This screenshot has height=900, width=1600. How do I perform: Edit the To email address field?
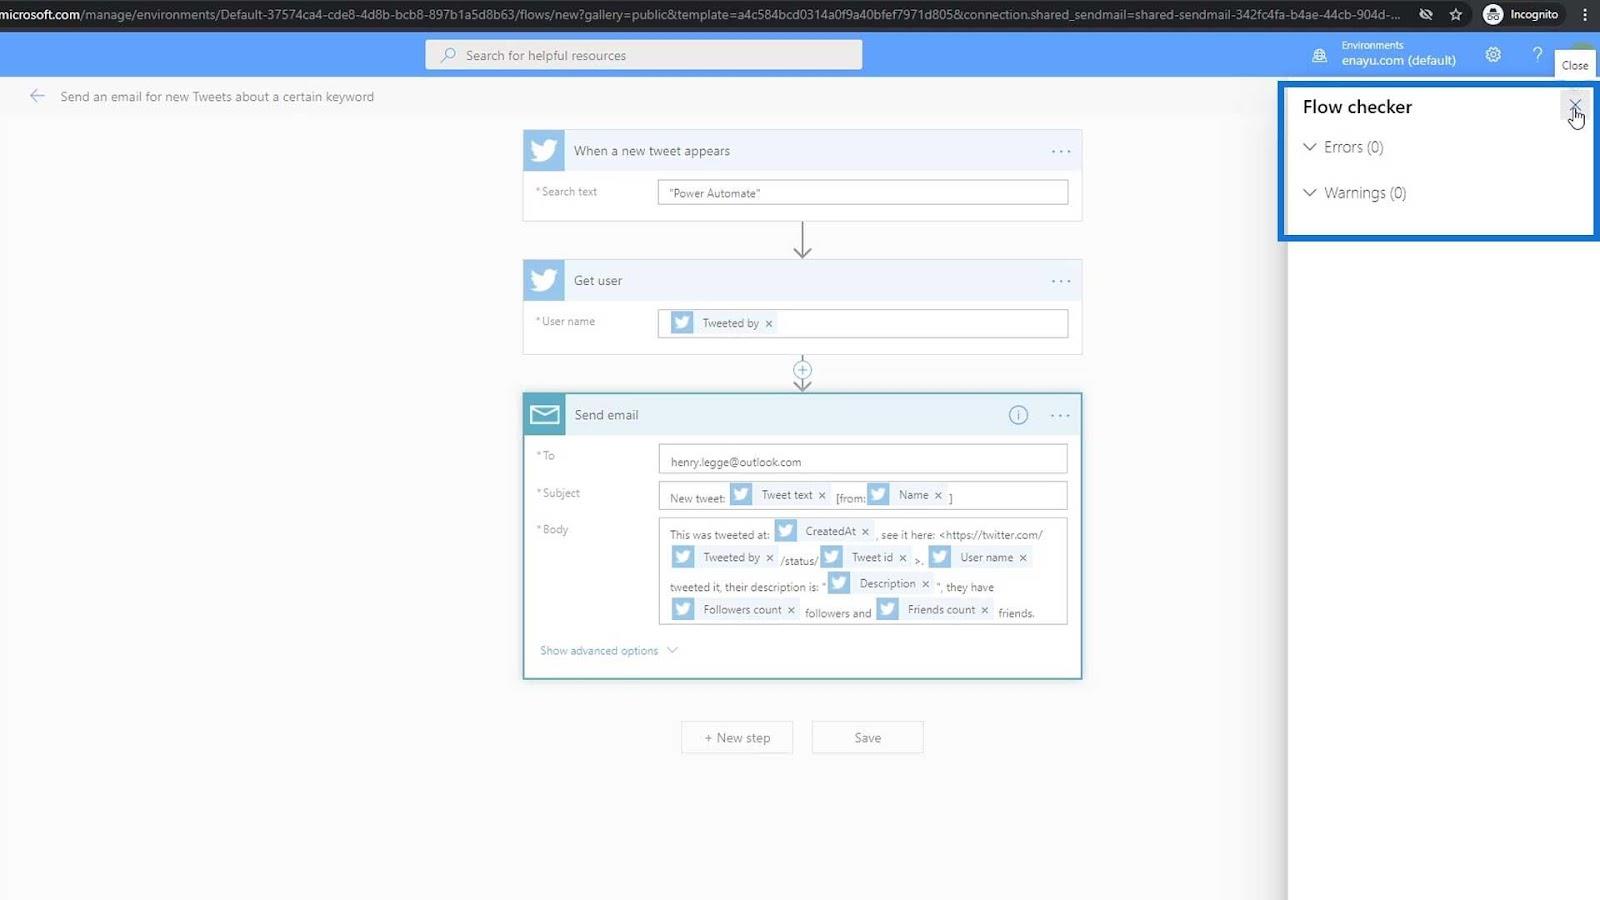[862, 459]
